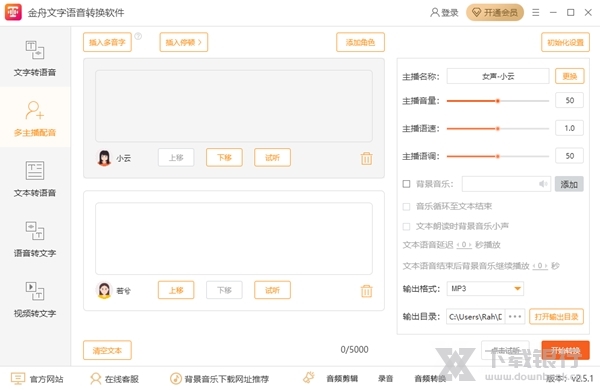The width and height of the screenshot is (600, 390).
Task: Delete the second role with its trash icon
Action: (366, 291)
